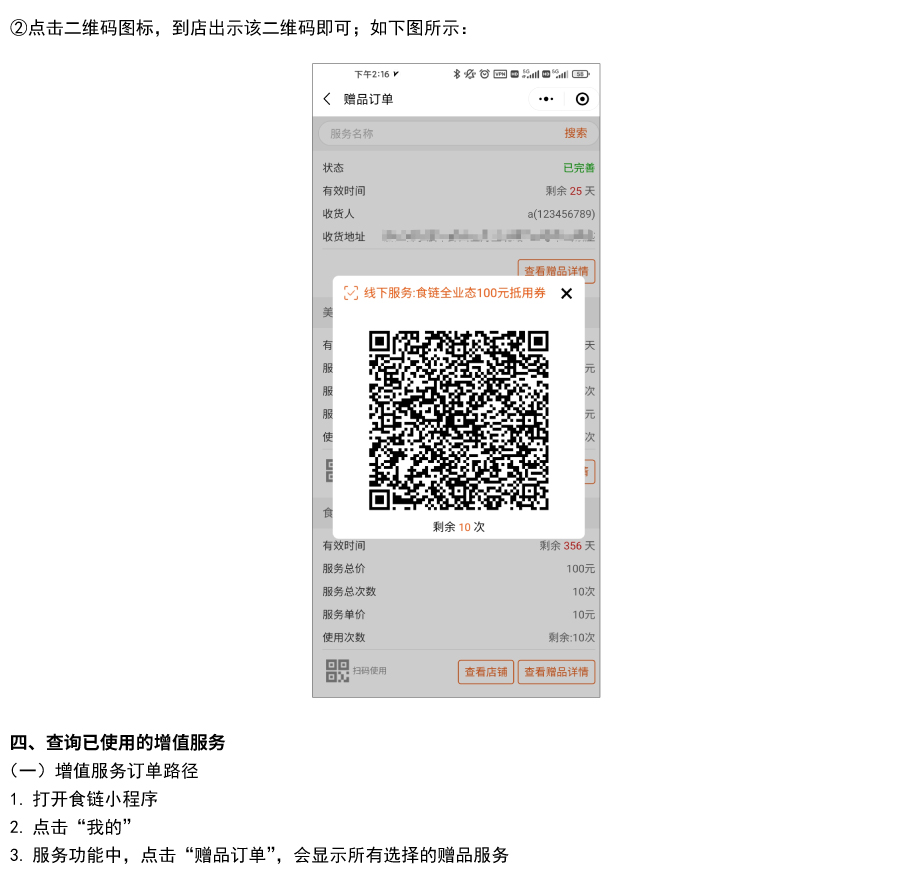
Task: Click the Bluetooth icon in status bar
Action: [457, 74]
